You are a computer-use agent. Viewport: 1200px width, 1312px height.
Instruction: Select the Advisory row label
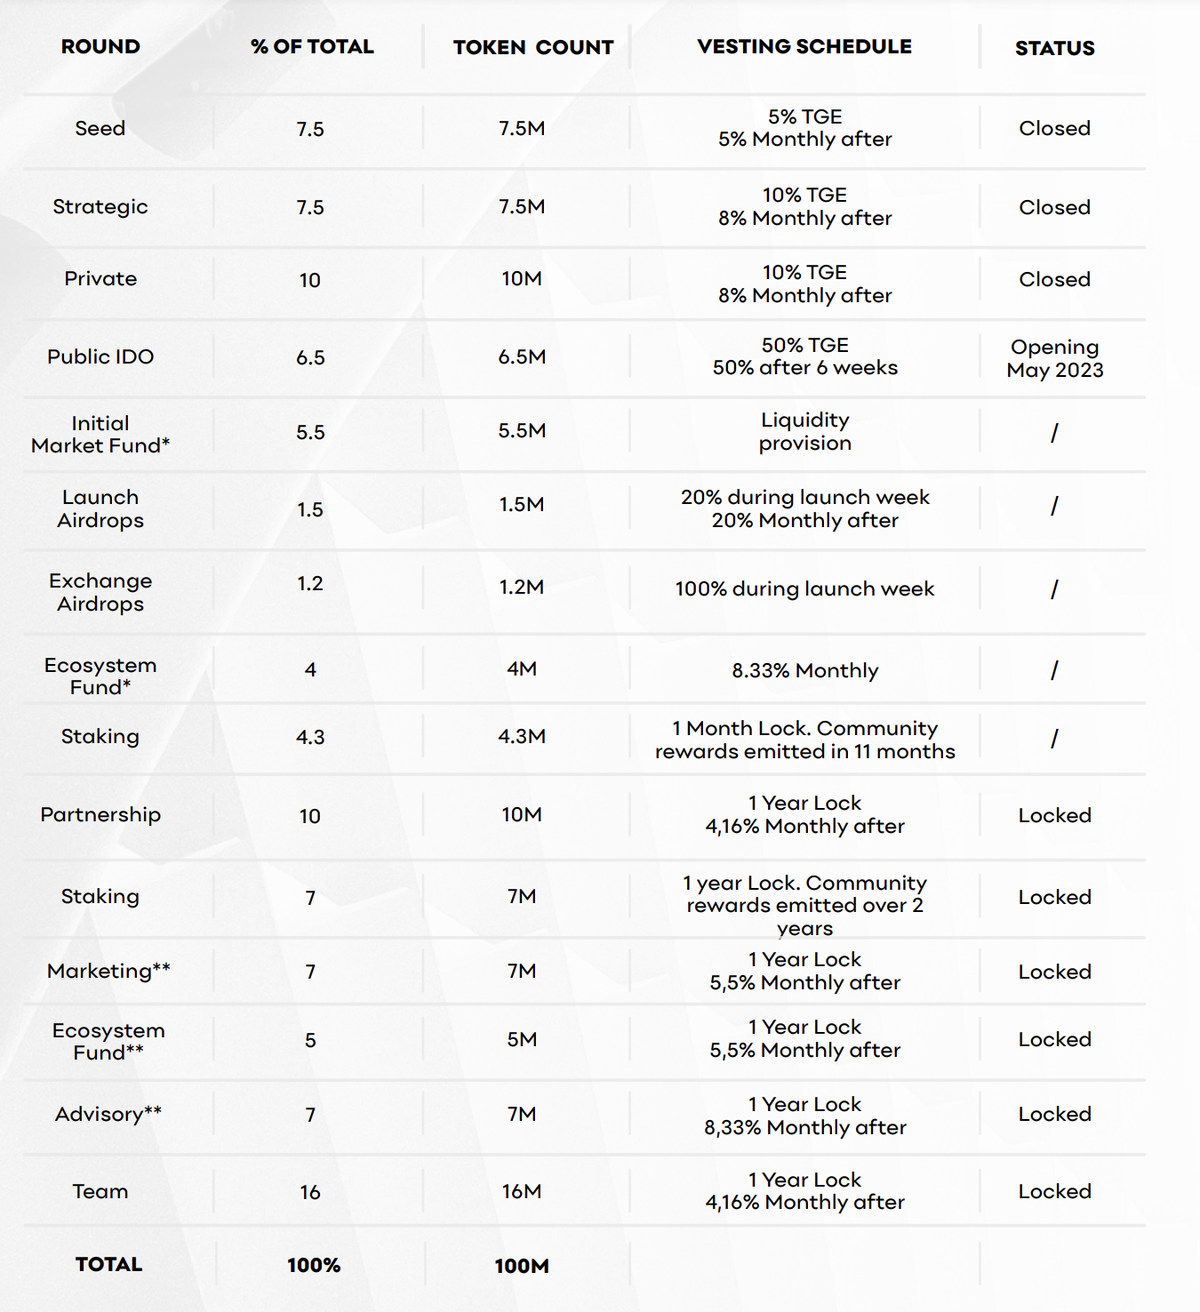(108, 1114)
